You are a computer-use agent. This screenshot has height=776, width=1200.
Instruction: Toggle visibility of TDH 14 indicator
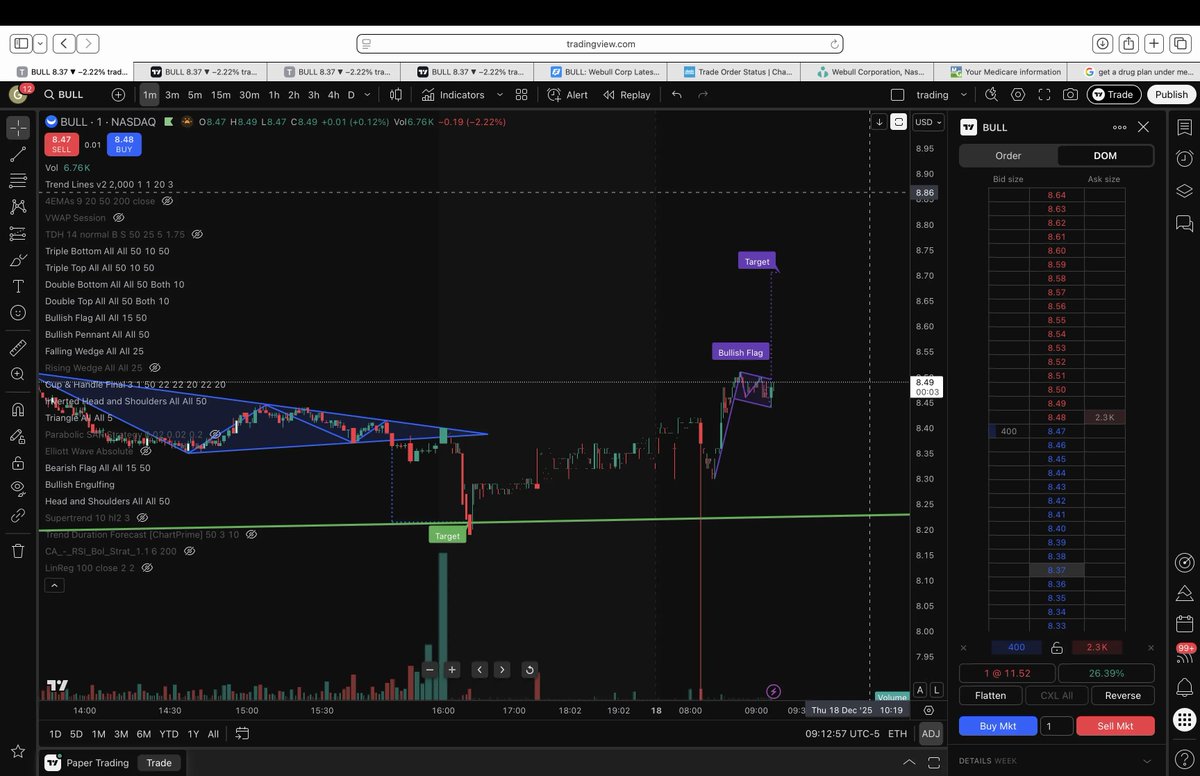click(x=197, y=234)
